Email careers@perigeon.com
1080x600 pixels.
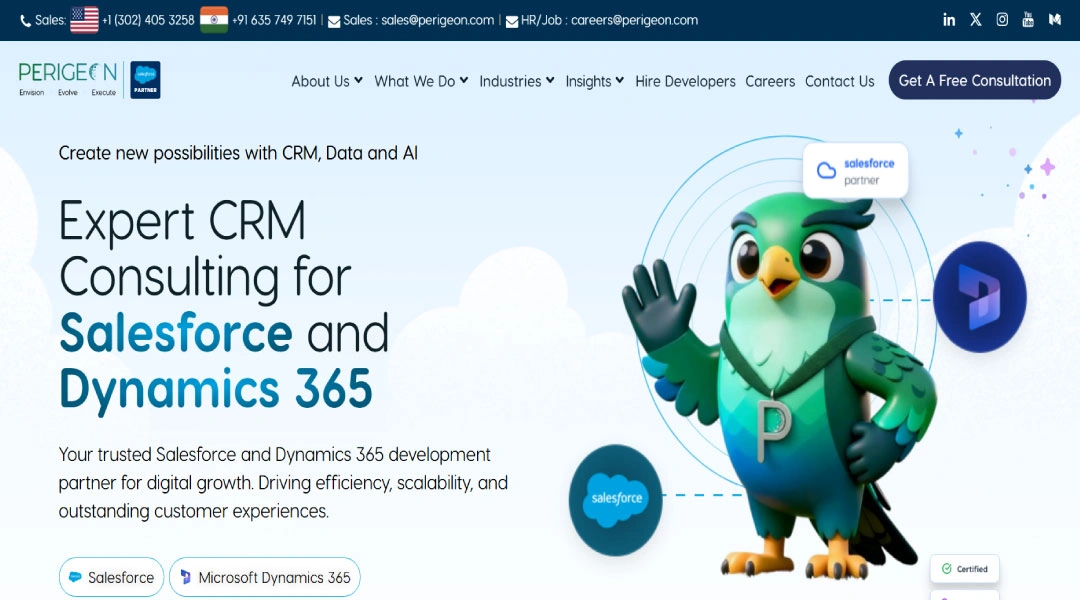point(634,20)
